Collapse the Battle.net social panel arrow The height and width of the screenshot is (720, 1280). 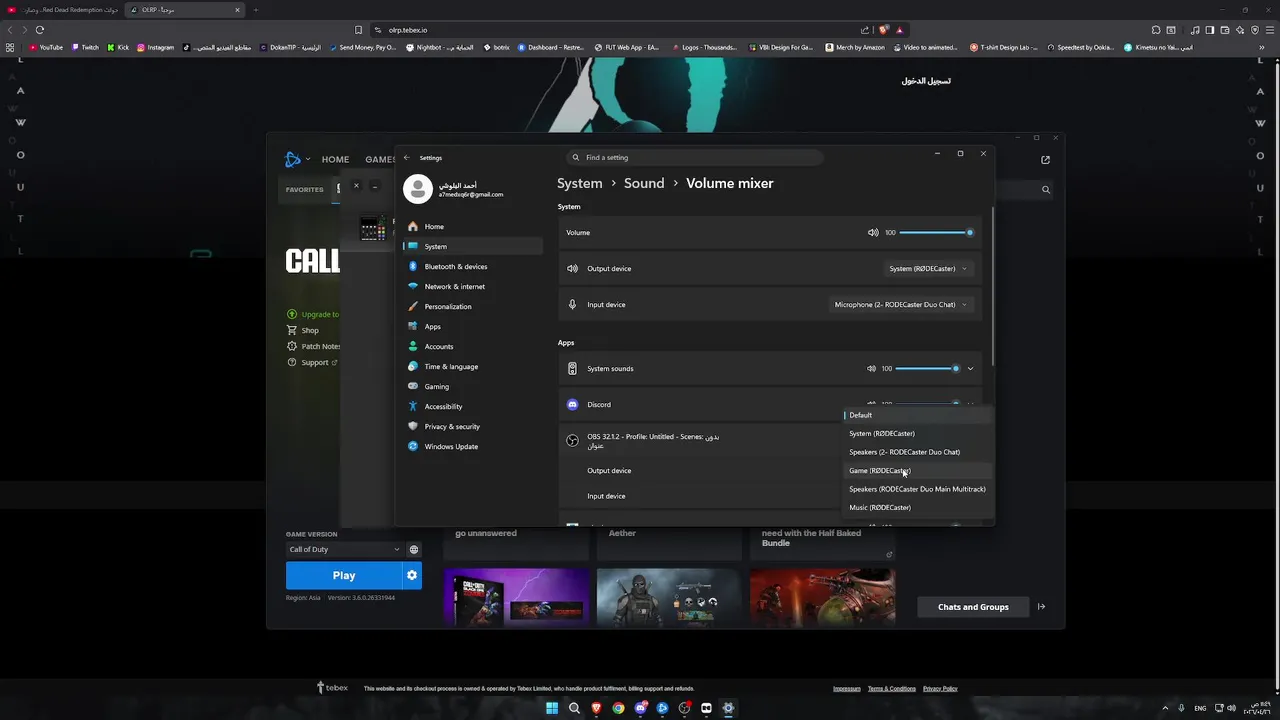[1041, 607]
